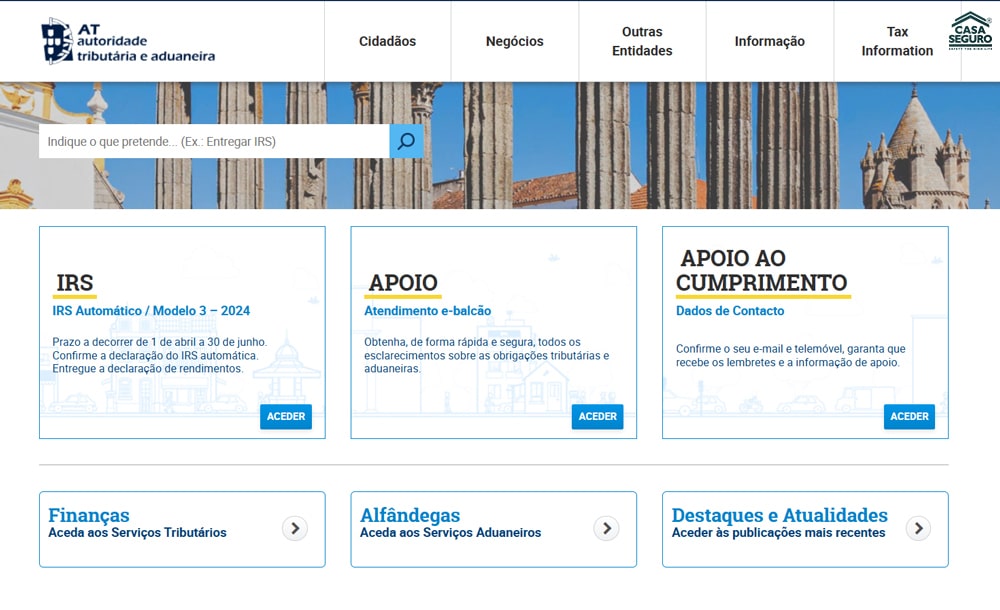
Task: Focus the 'Indique o que pretende' search field
Action: (213, 141)
